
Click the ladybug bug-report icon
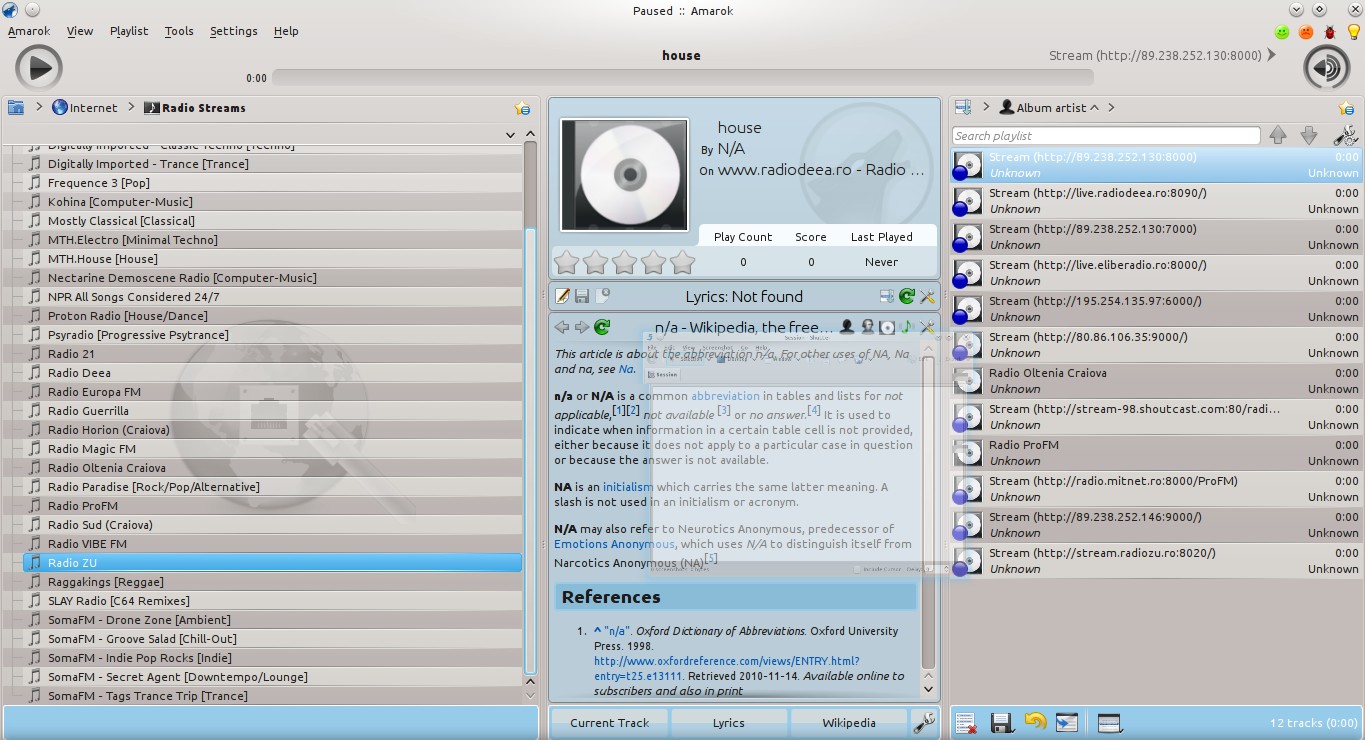(1329, 32)
